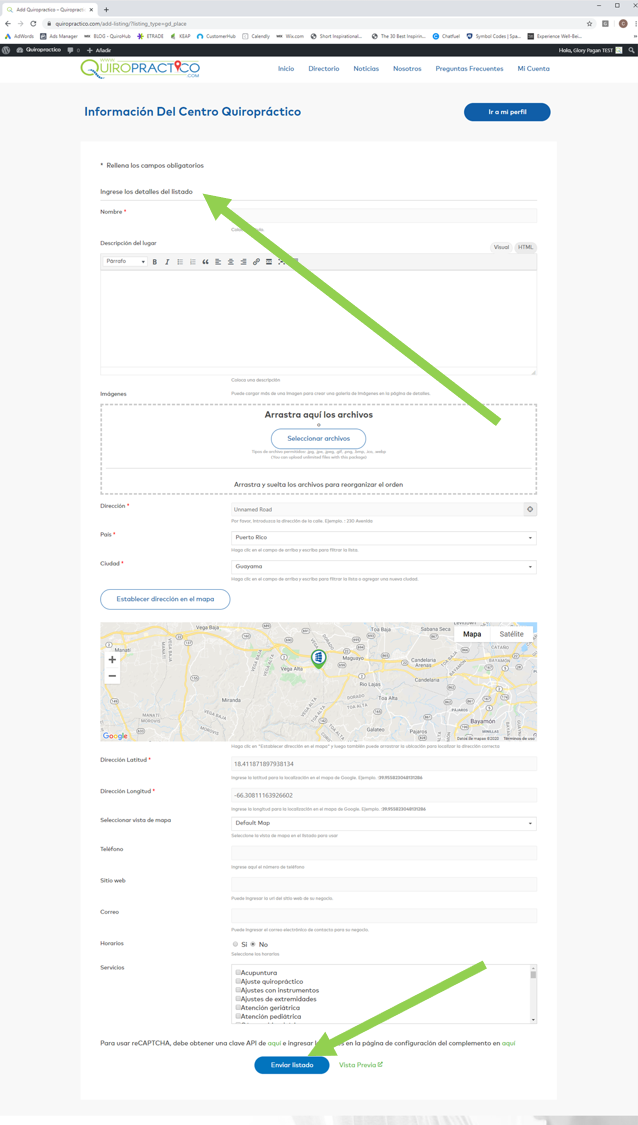Open the Ciudad dropdown showing Guayama
Viewport: 638px width, 1125px height.
click(384, 567)
